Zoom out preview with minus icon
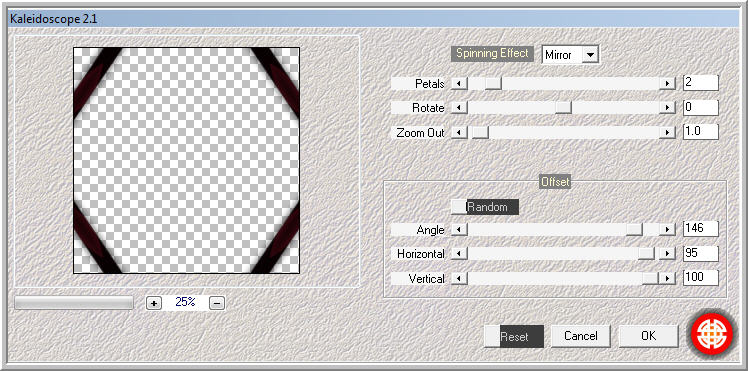Image resolution: width=748 pixels, height=371 pixels. click(x=217, y=303)
